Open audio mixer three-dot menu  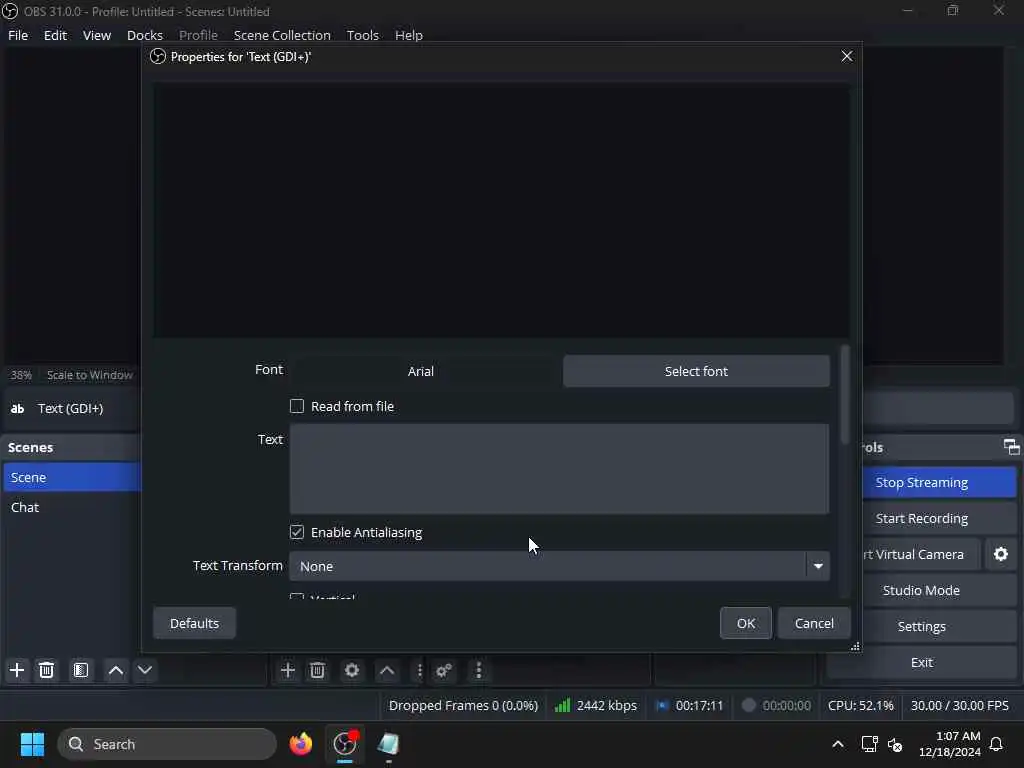click(479, 670)
